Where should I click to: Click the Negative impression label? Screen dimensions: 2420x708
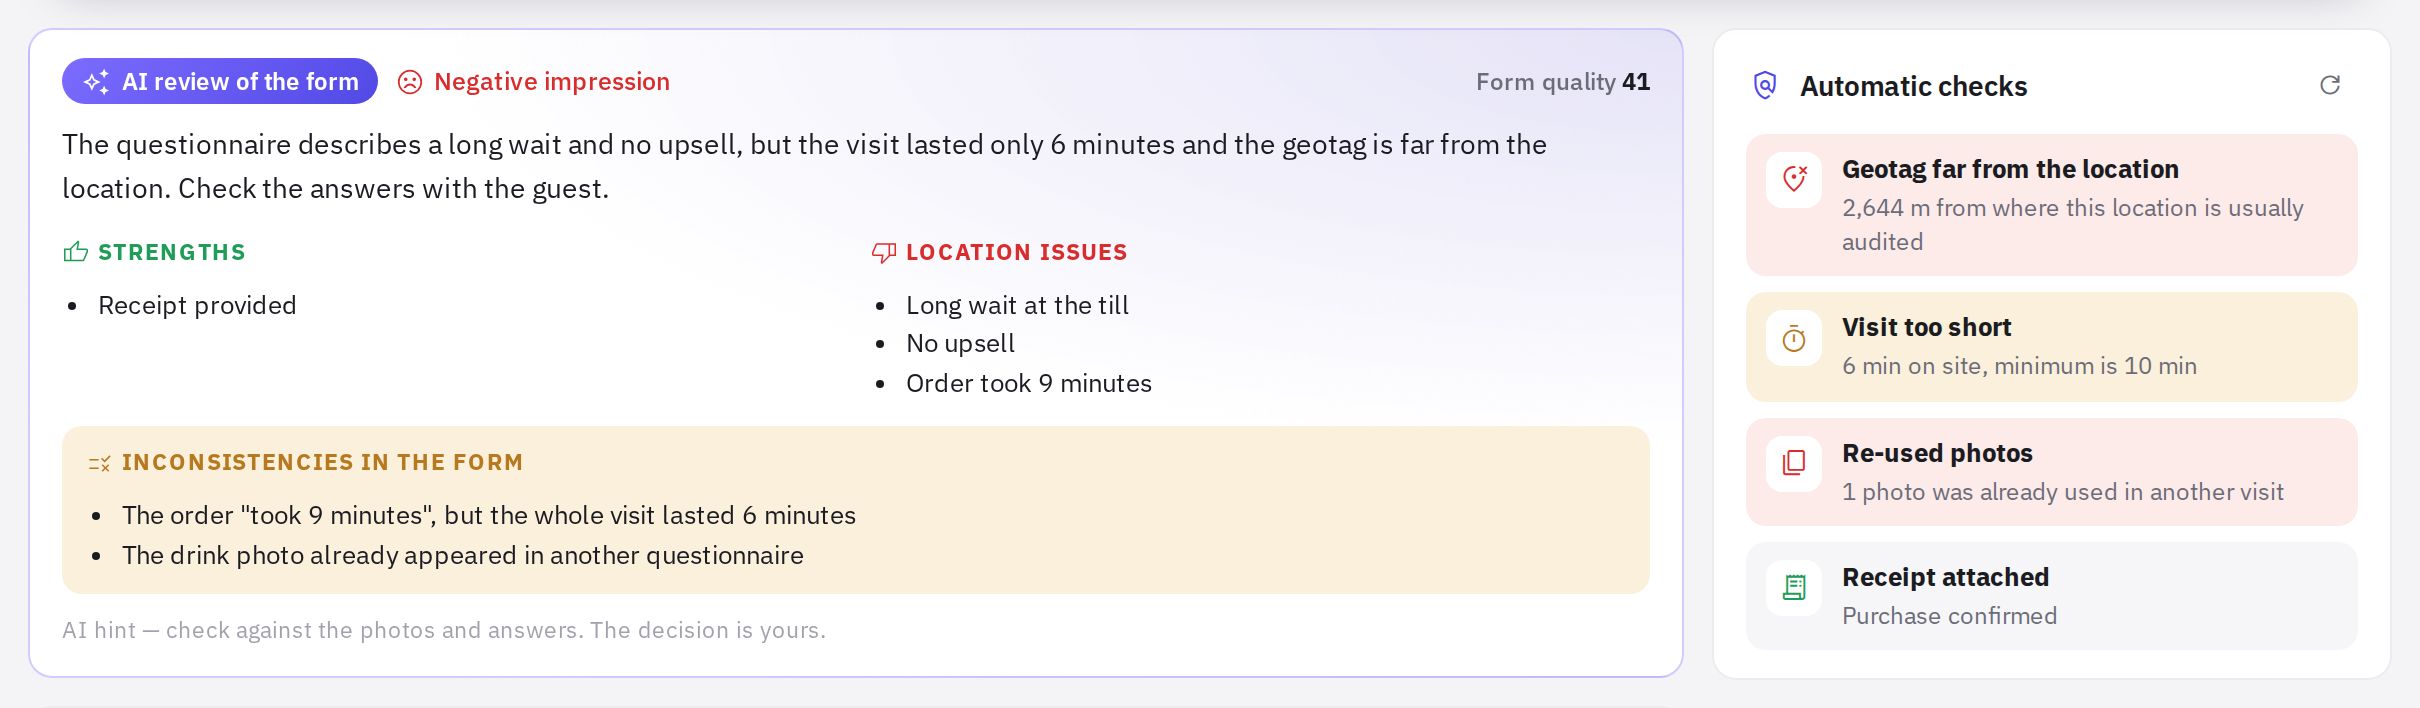click(x=552, y=82)
